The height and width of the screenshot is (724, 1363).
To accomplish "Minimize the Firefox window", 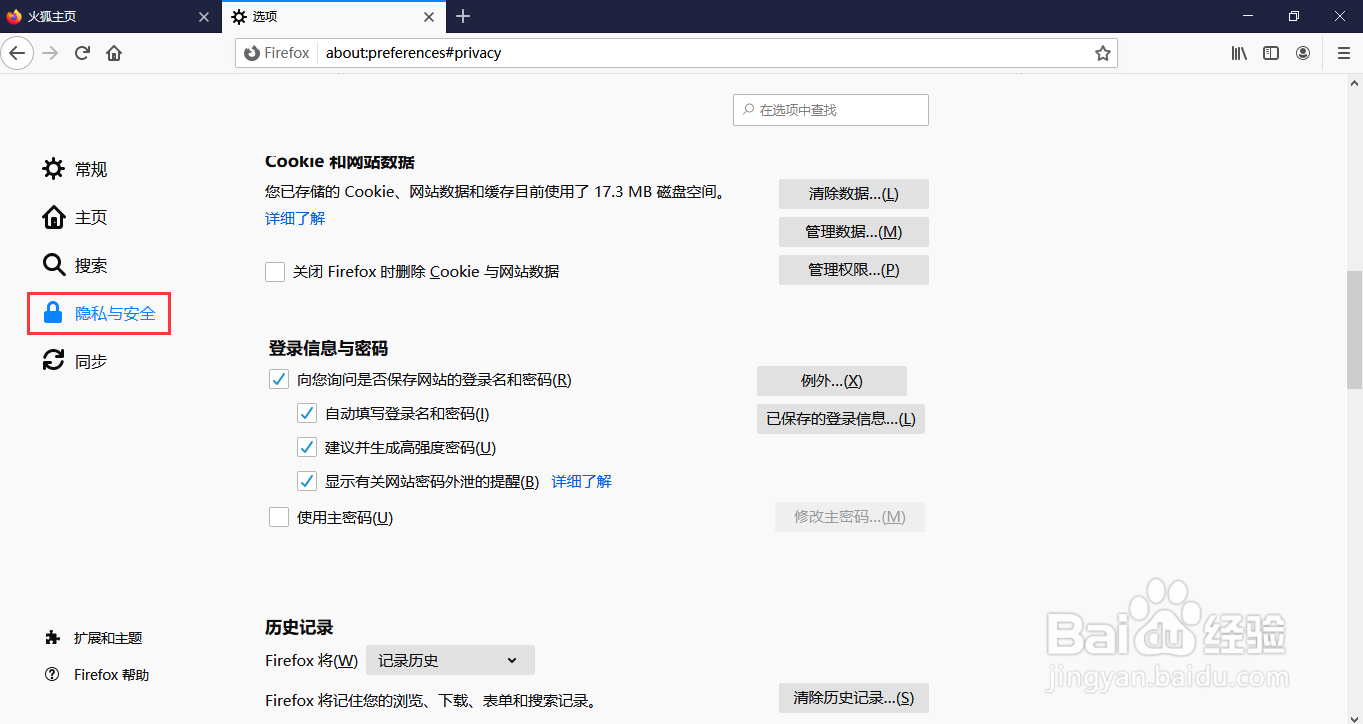I will pos(1248,16).
